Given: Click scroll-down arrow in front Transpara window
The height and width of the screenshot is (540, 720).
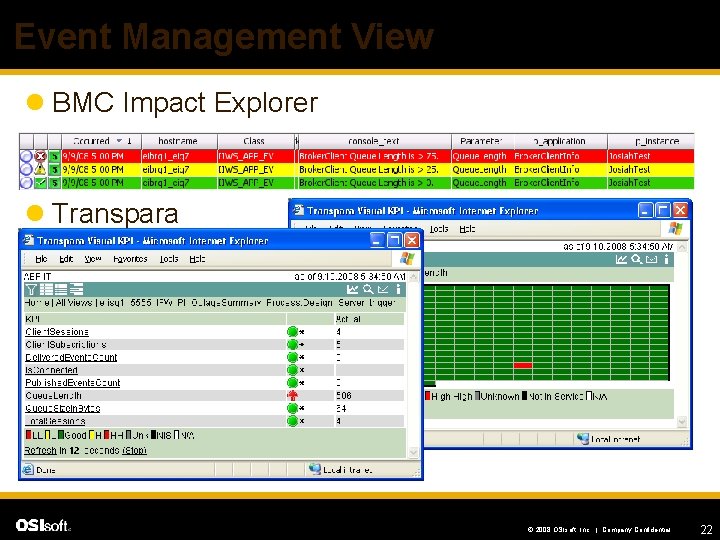Looking at the screenshot, I should [413, 452].
